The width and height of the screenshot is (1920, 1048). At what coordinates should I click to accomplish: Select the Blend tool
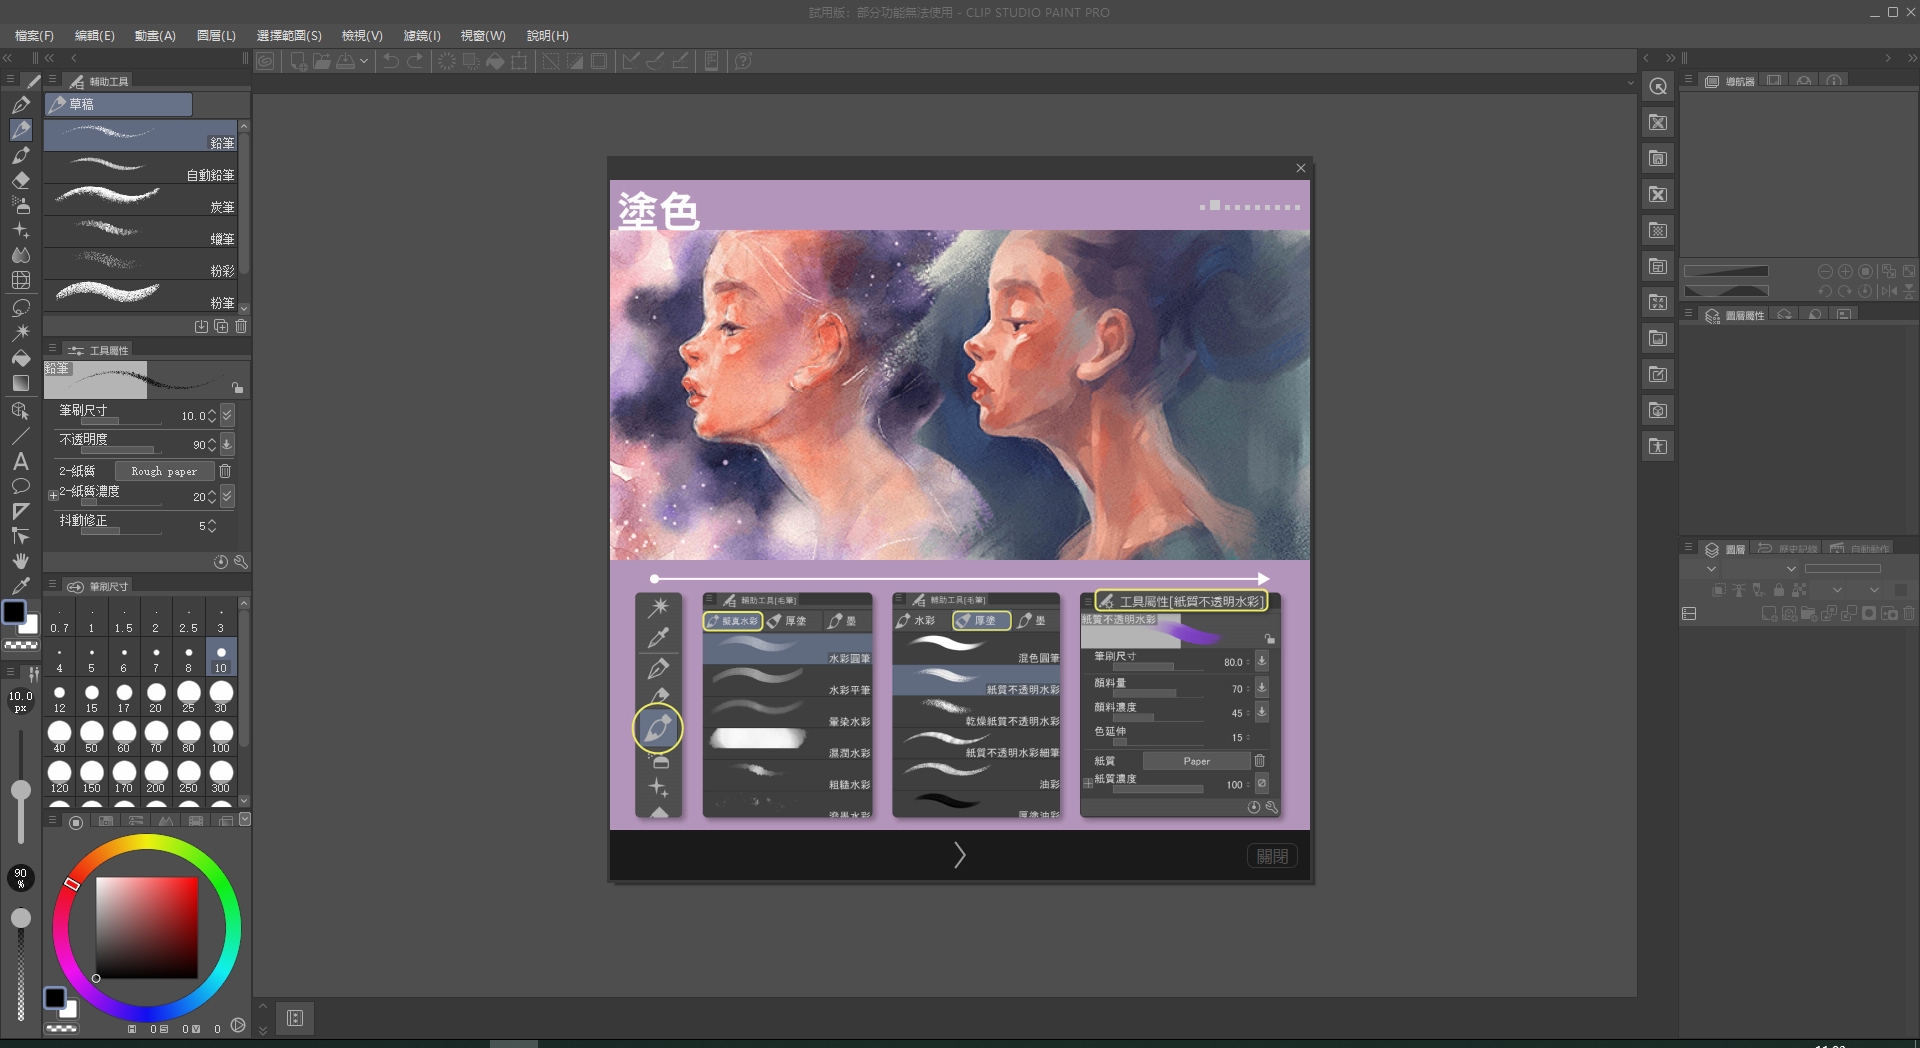coord(21,255)
